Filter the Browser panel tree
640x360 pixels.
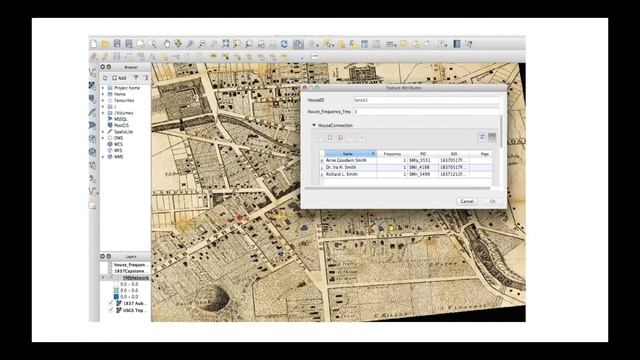(136, 78)
